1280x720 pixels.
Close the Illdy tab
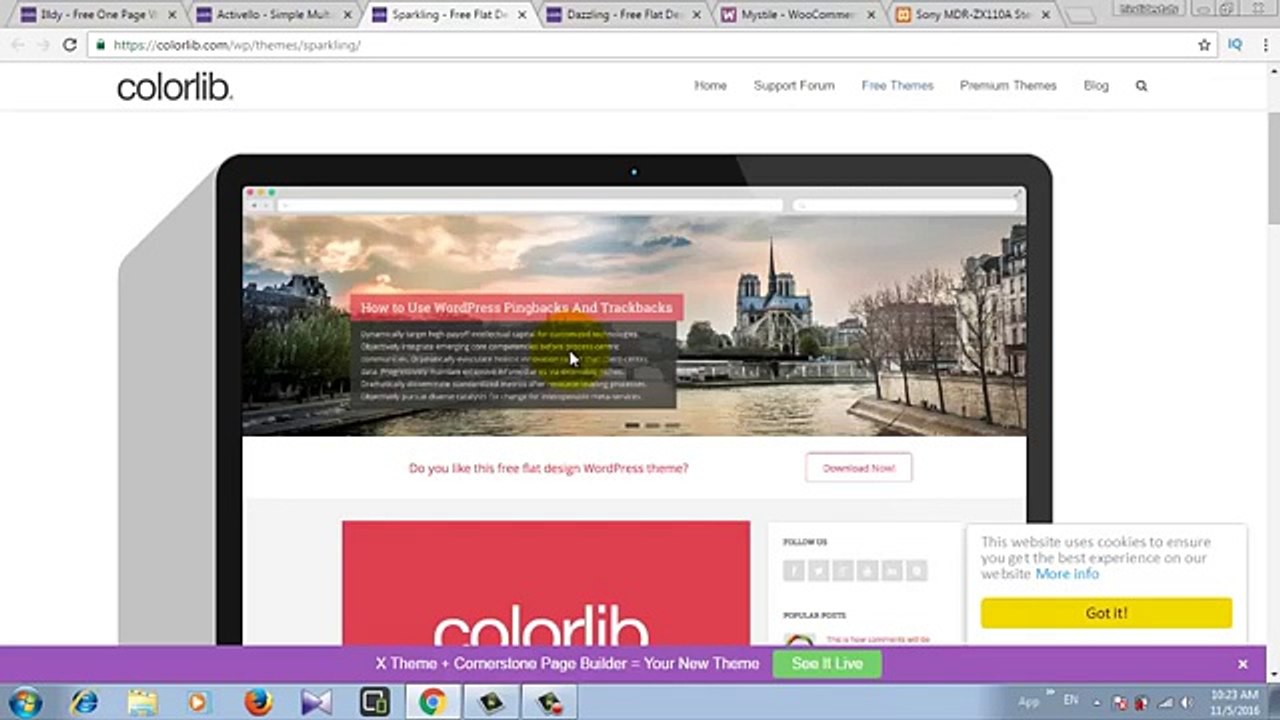pyautogui.click(x=172, y=15)
